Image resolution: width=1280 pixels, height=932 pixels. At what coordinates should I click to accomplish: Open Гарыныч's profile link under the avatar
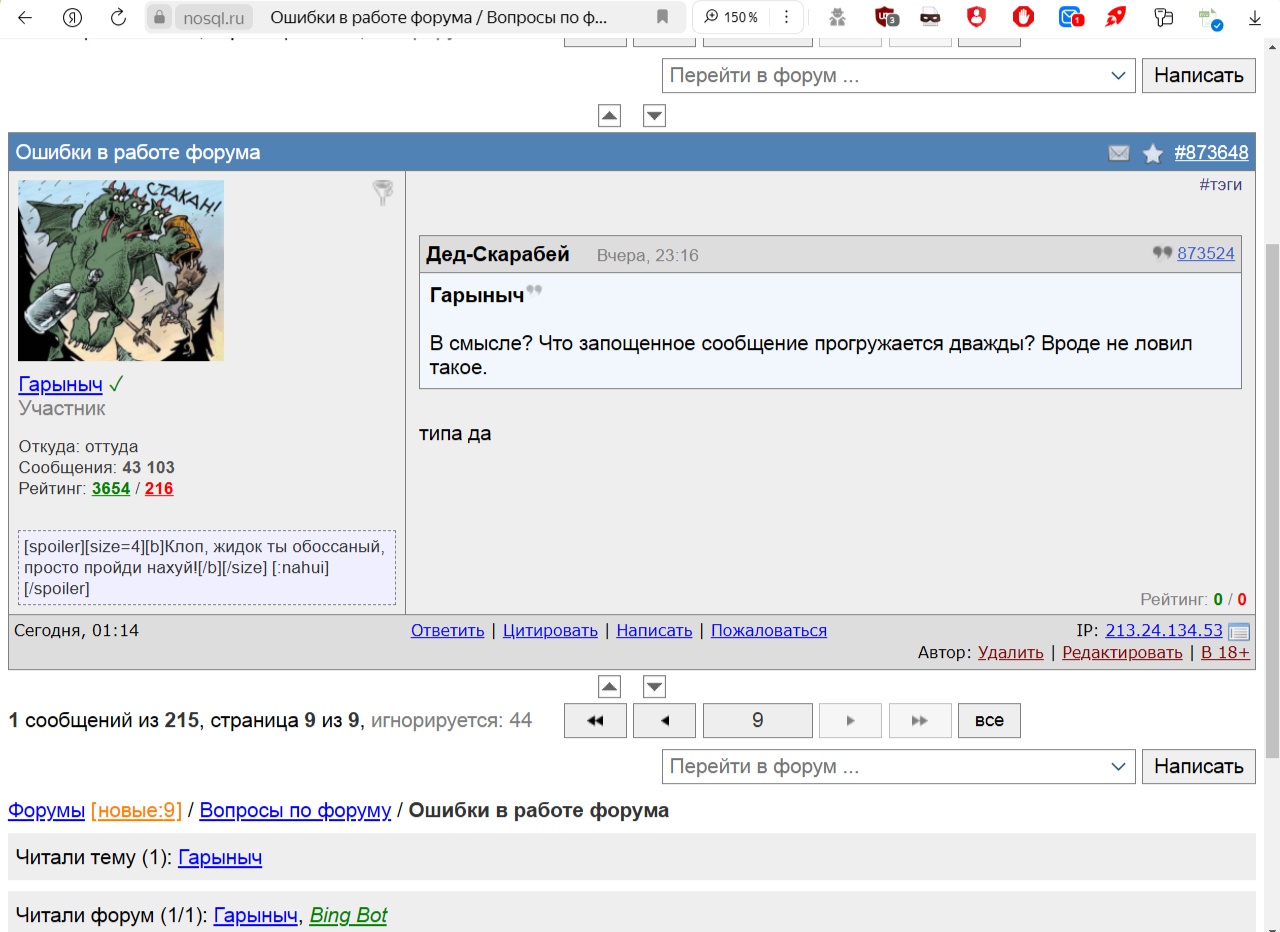pyautogui.click(x=61, y=384)
